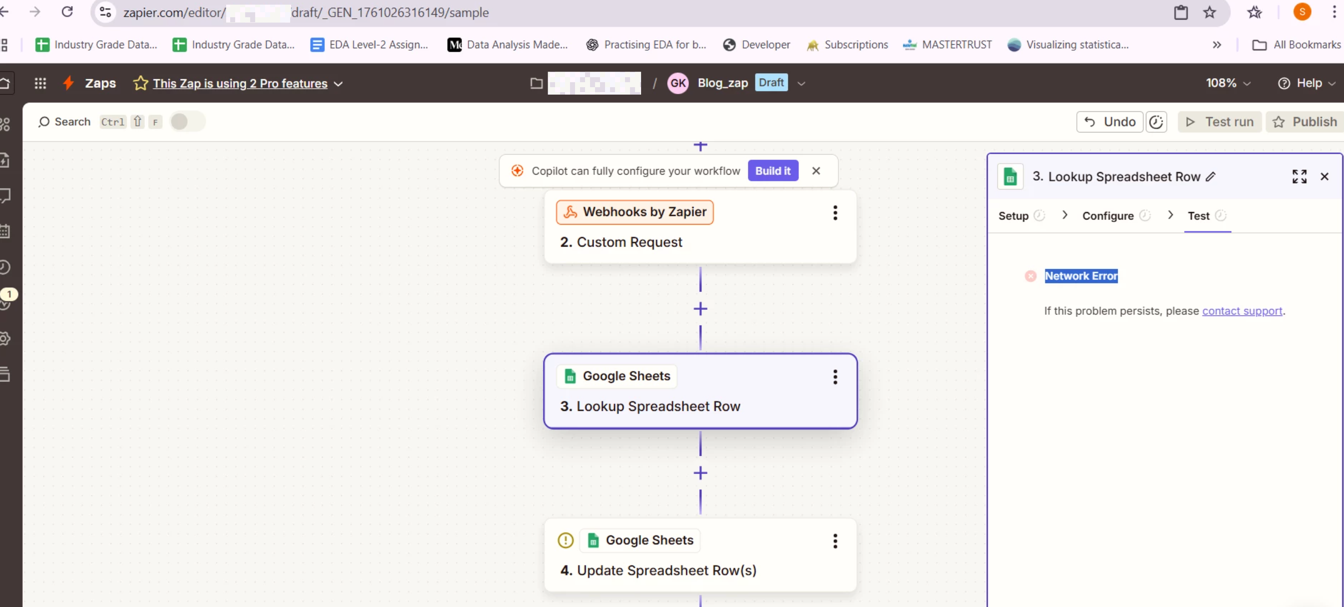Click the apps grid icon beside Zaps
The width and height of the screenshot is (1344, 607).
40,84
